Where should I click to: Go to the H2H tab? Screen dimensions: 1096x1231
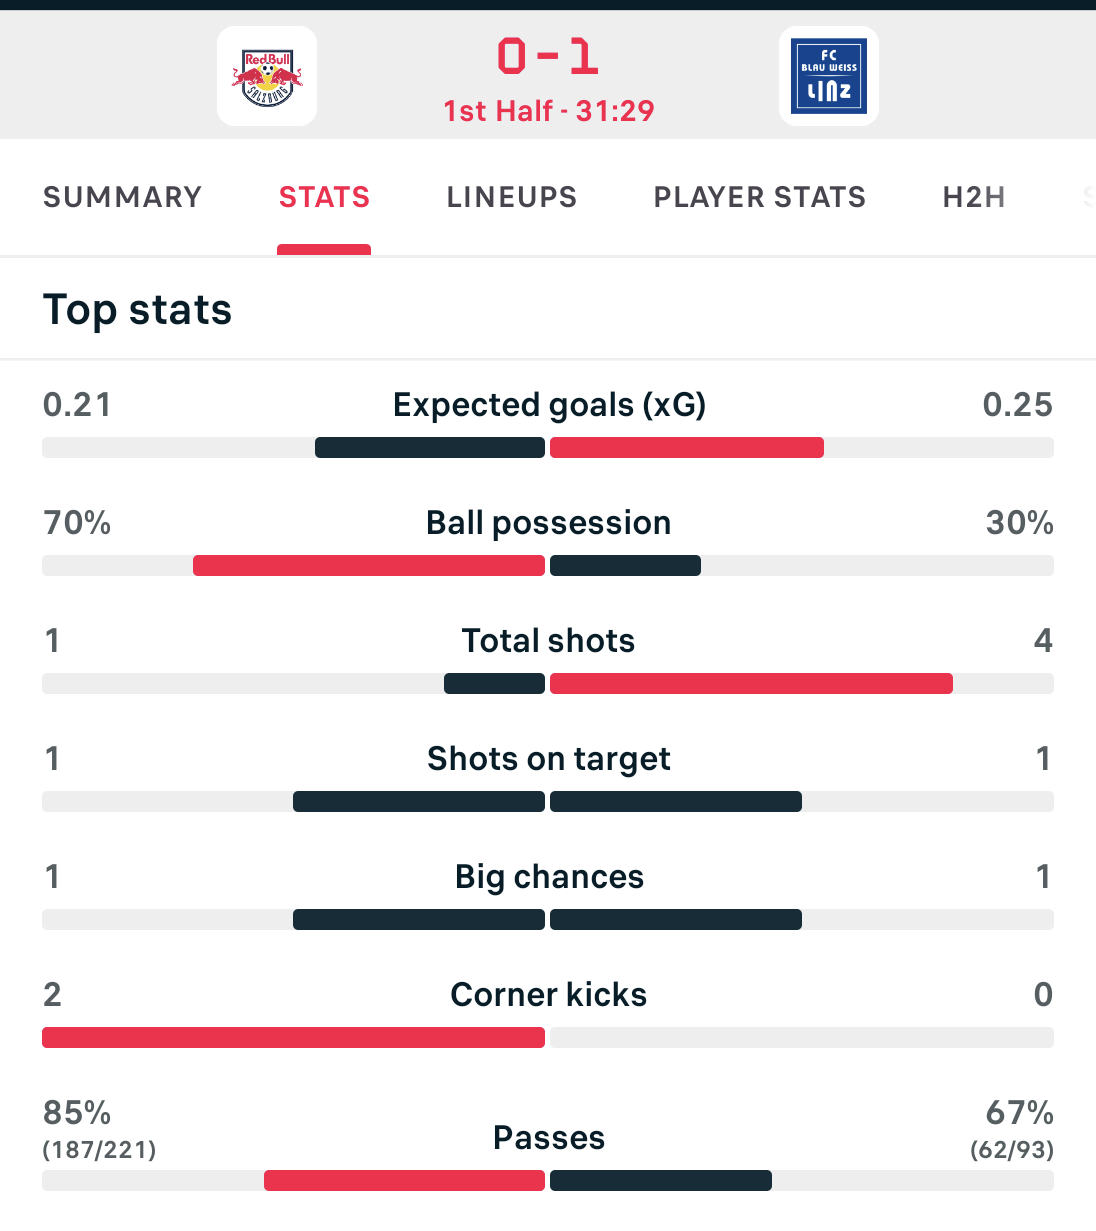(x=973, y=197)
